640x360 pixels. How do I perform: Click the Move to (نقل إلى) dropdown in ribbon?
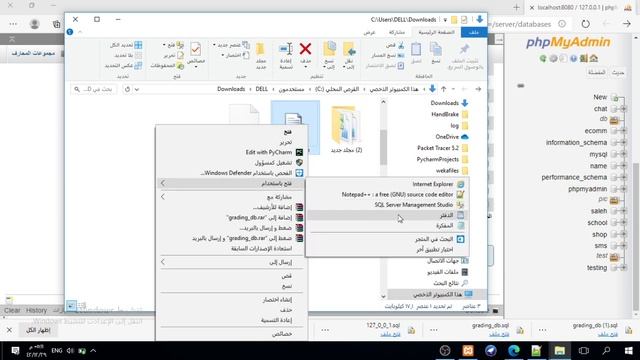[350, 55]
